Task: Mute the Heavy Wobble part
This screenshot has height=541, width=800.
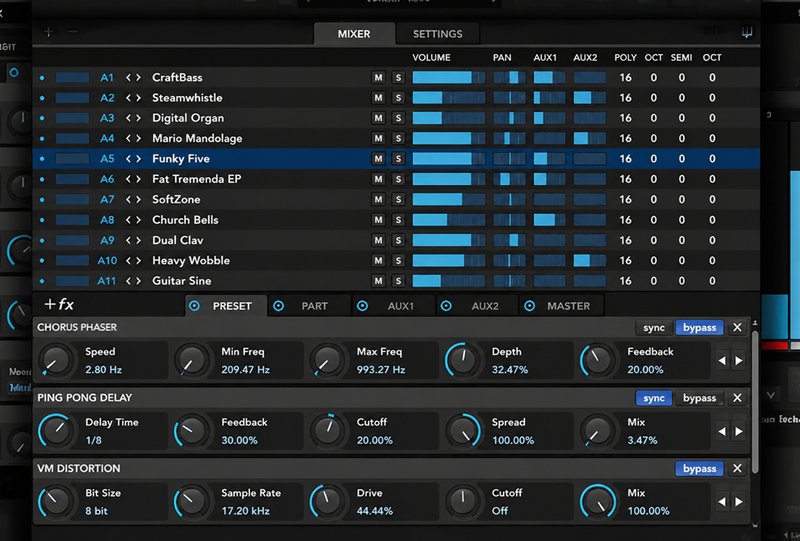Action: coord(378,261)
